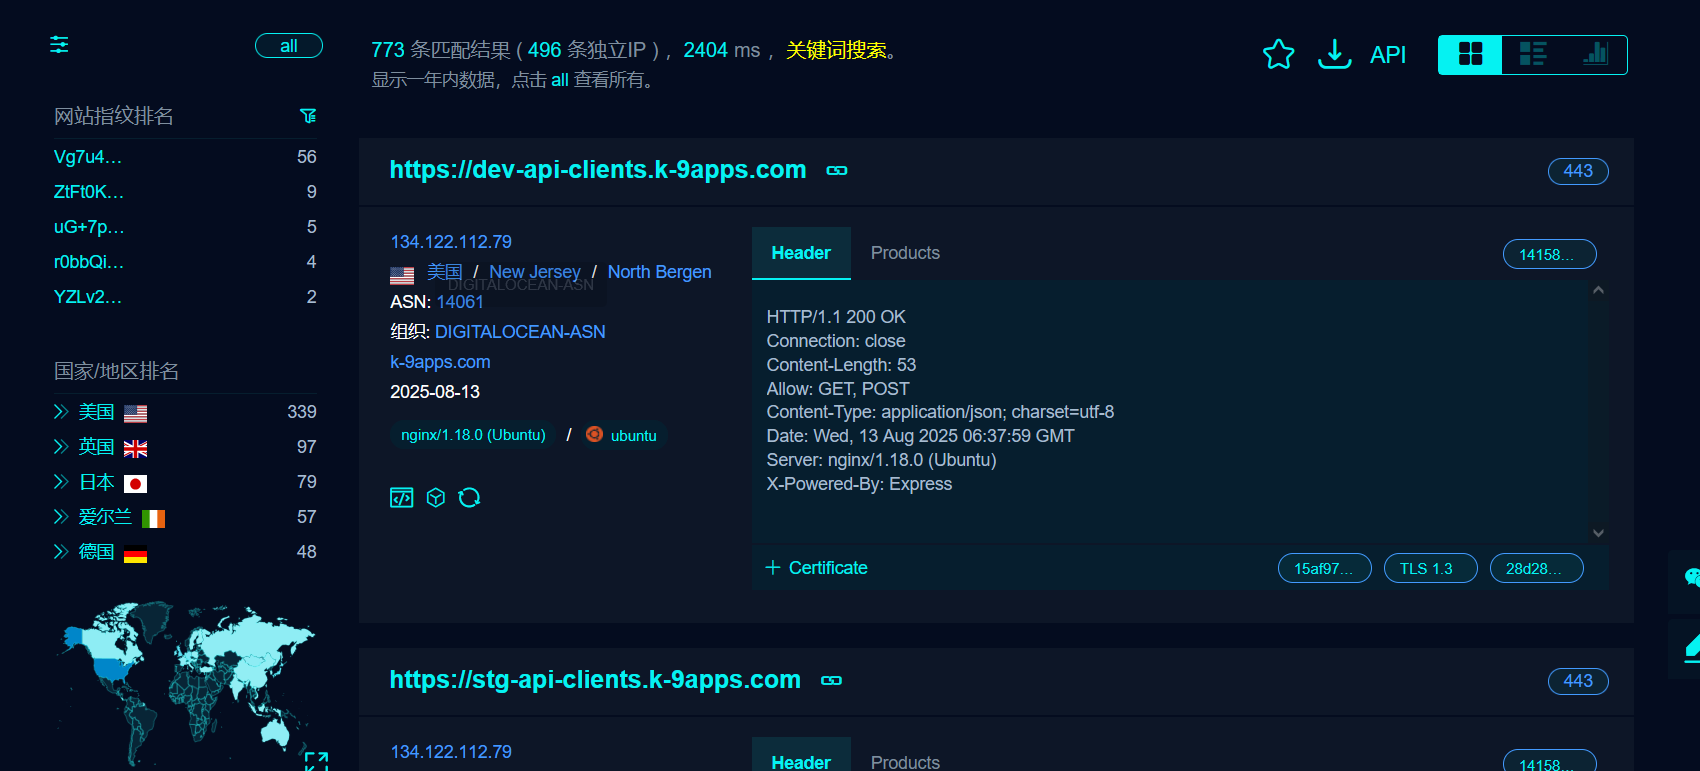Switch to chart statistics view
Screen dimensions: 1700x771
pos(1595,54)
